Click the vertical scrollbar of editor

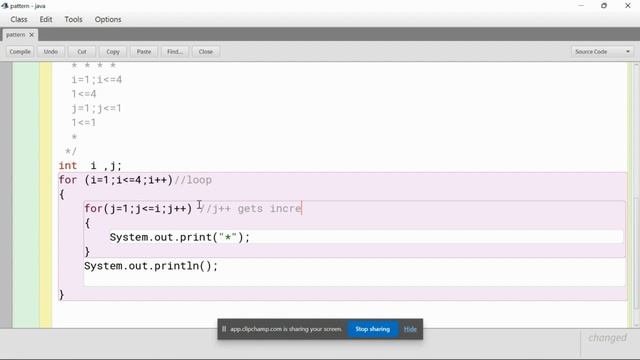636,195
